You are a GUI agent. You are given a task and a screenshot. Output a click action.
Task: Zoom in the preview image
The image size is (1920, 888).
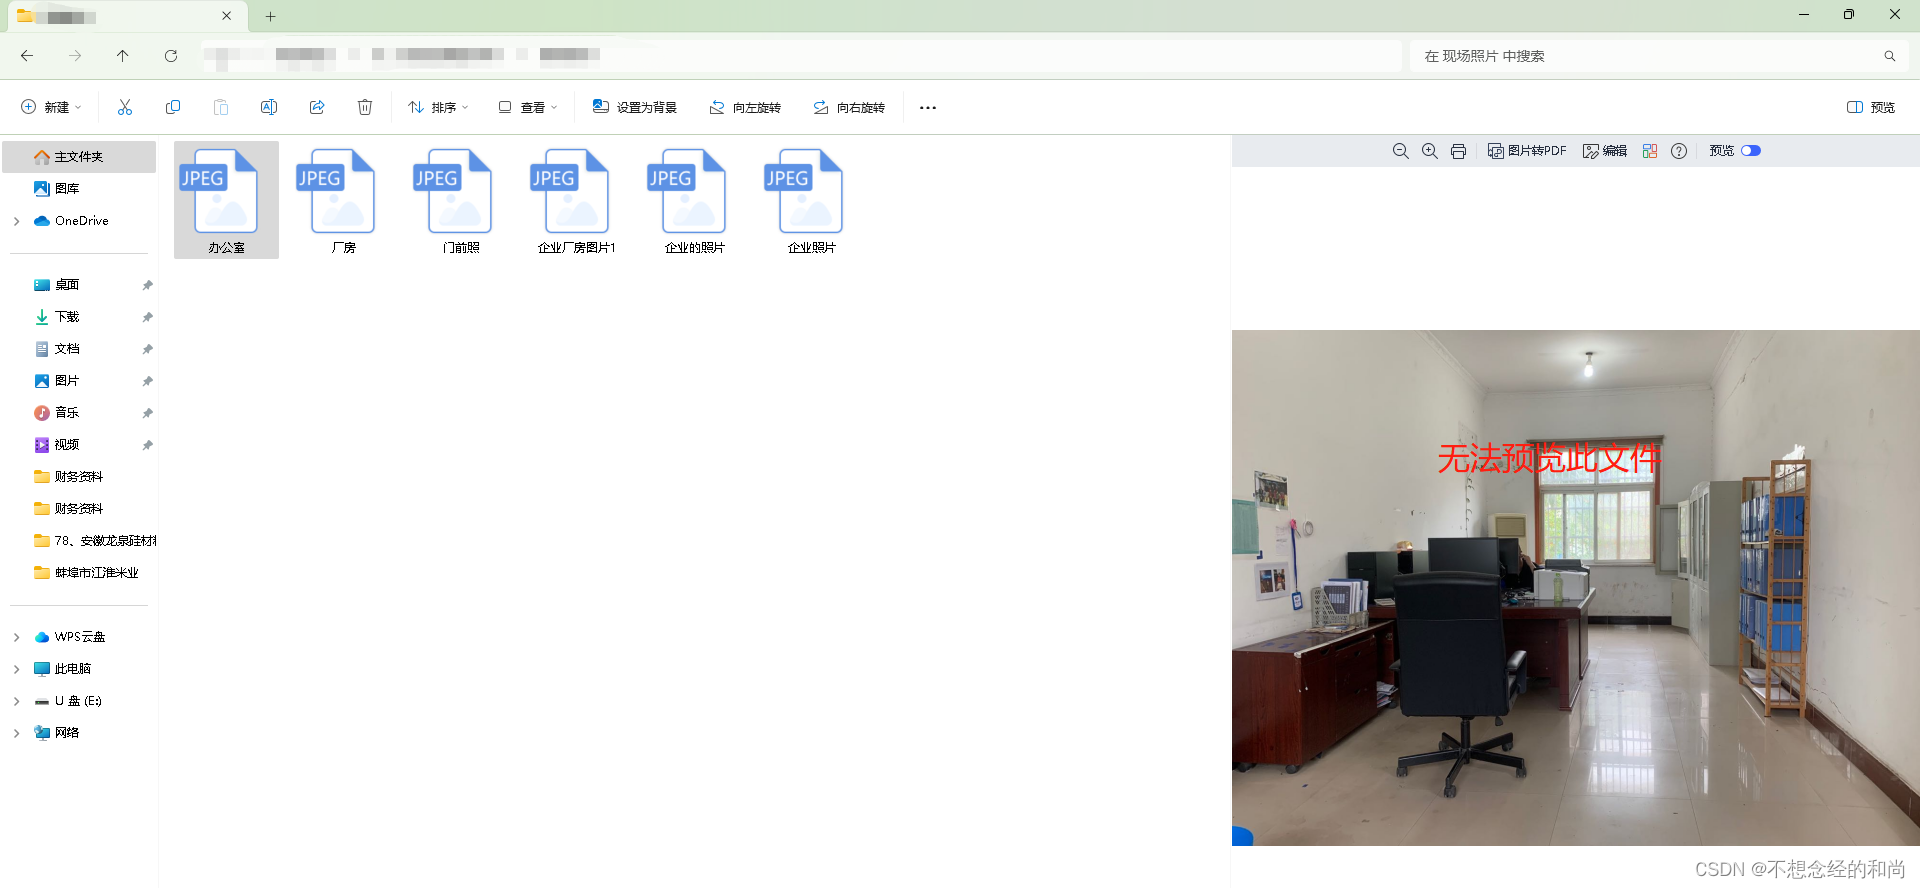click(1430, 151)
